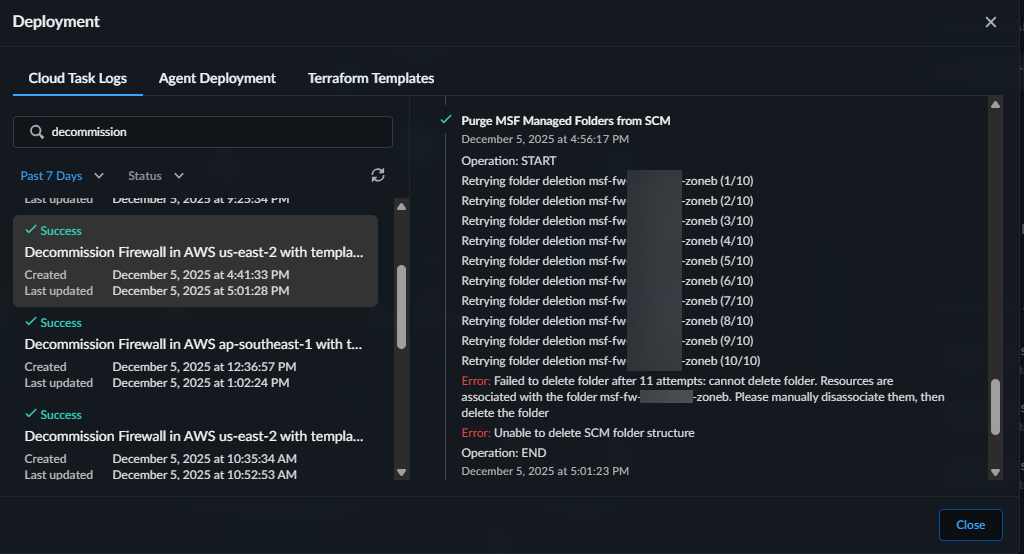Screen dimensions: 1024x554
Task: Click the green checkmark beside Purge MSF step
Action: (x=446, y=120)
